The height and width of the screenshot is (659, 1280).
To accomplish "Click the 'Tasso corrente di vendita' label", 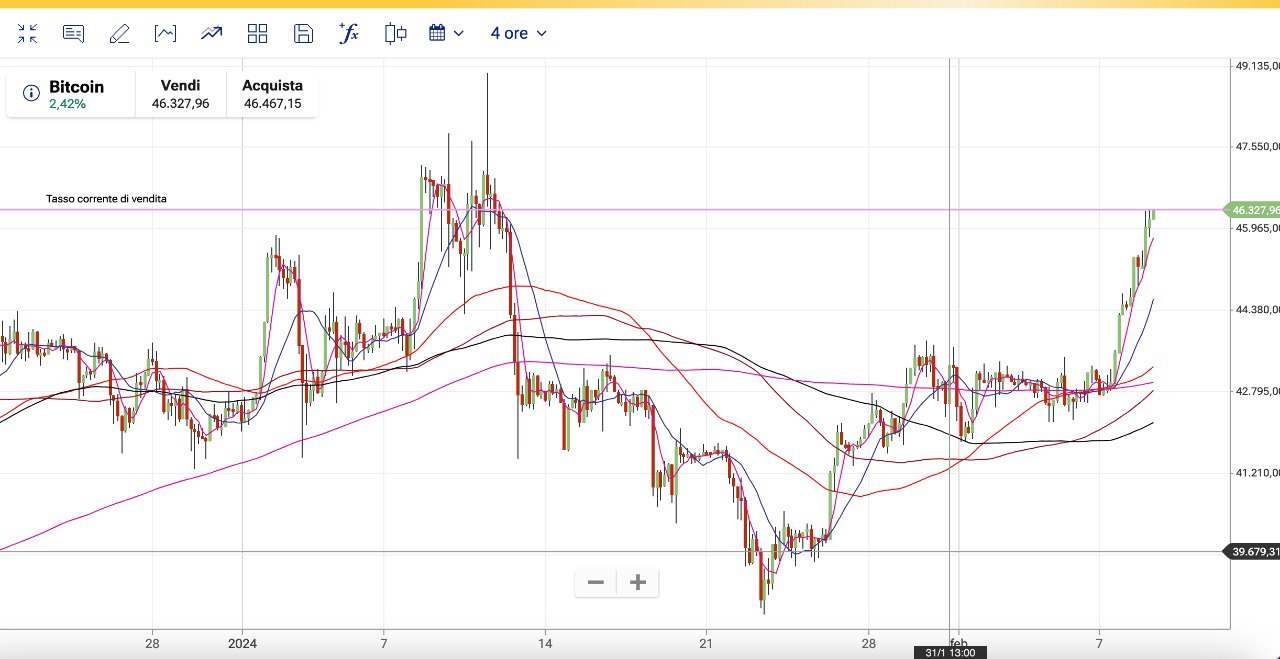I will (x=106, y=199).
